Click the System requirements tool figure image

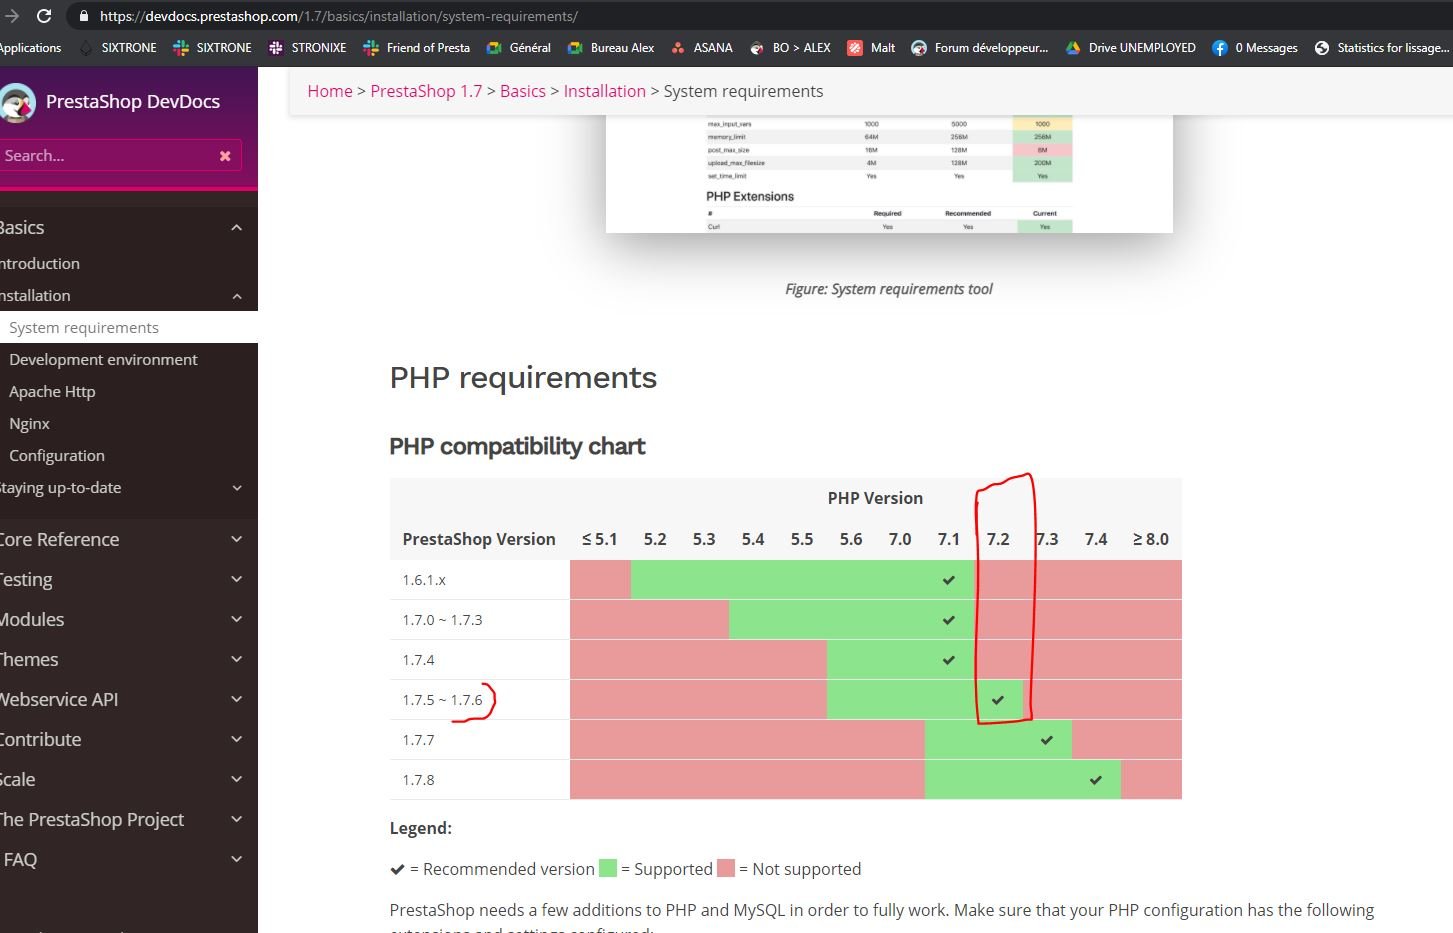pyautogui.click(x=889, y=174)
